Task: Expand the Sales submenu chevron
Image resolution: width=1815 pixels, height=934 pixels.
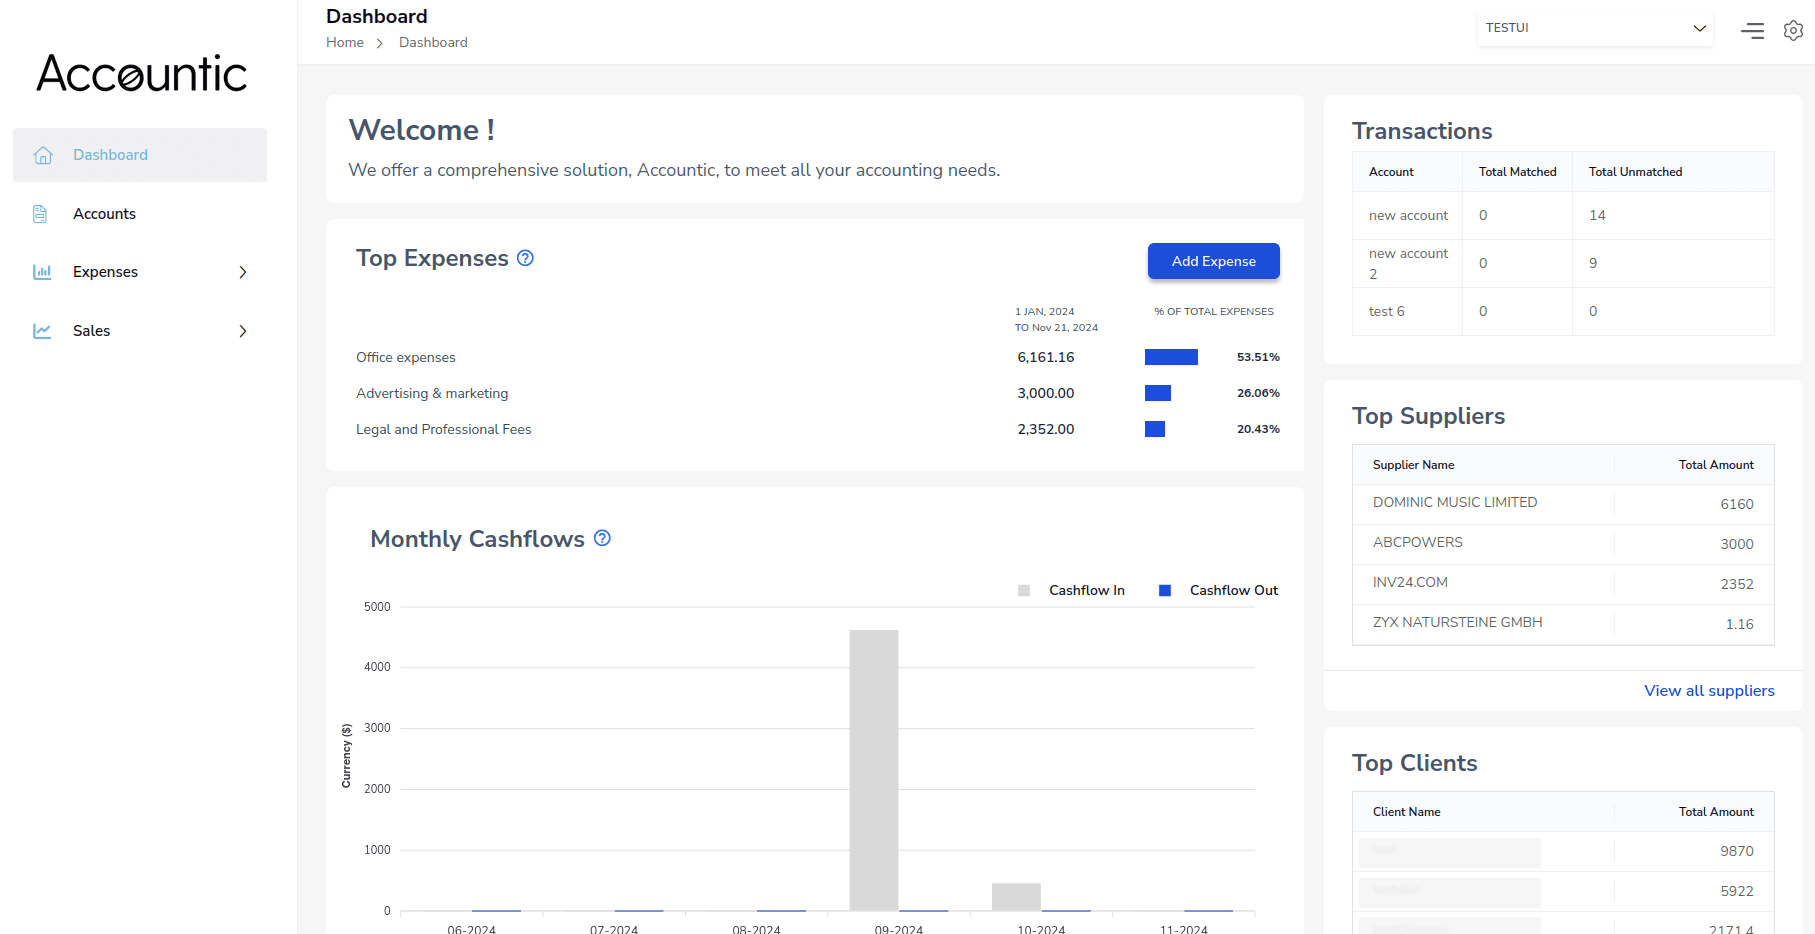Action: pyautogui.click(x=242, y=331)
